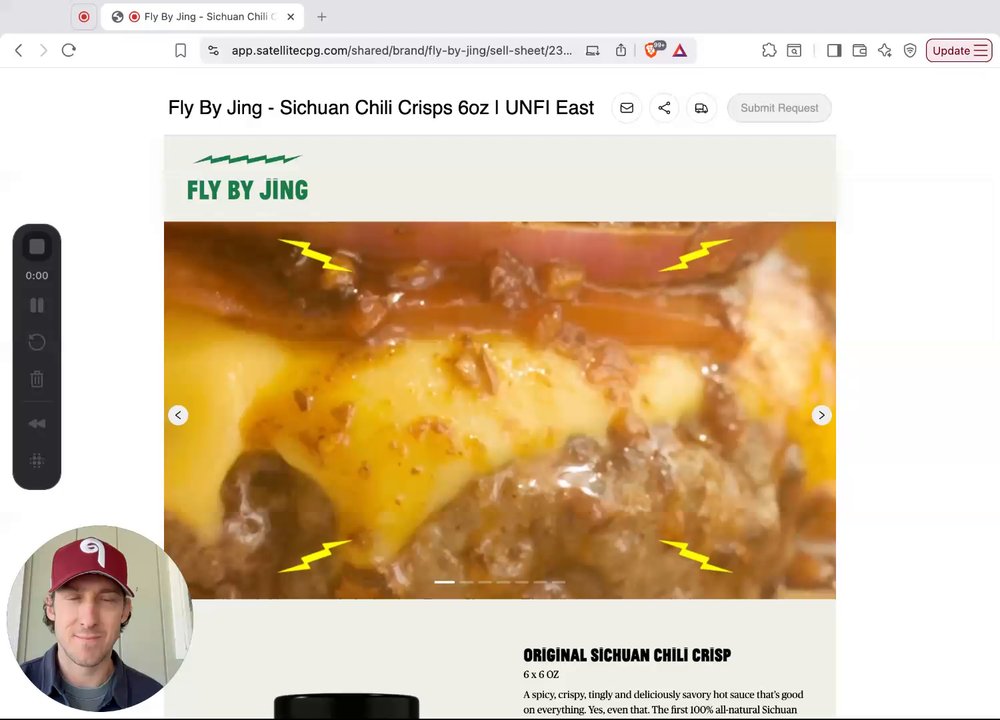The width and height of the screenshot is (1000, 720).
Task: Click the Original Sichuan Chili Crisp heading
Action: [627, 655]
